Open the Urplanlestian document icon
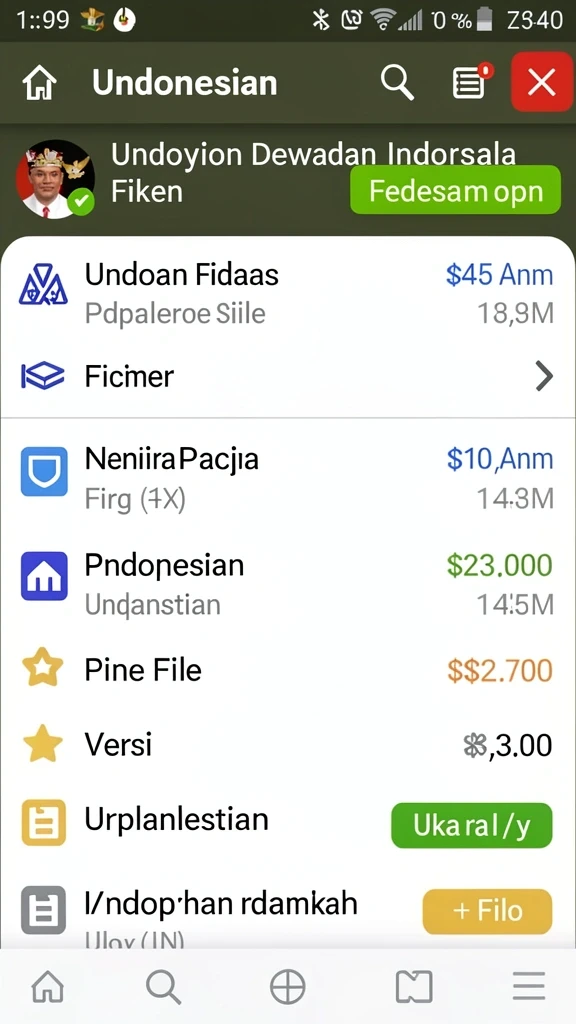This screenshot has width=576, height=1024. pyautogui.click(x=44, y=822)
